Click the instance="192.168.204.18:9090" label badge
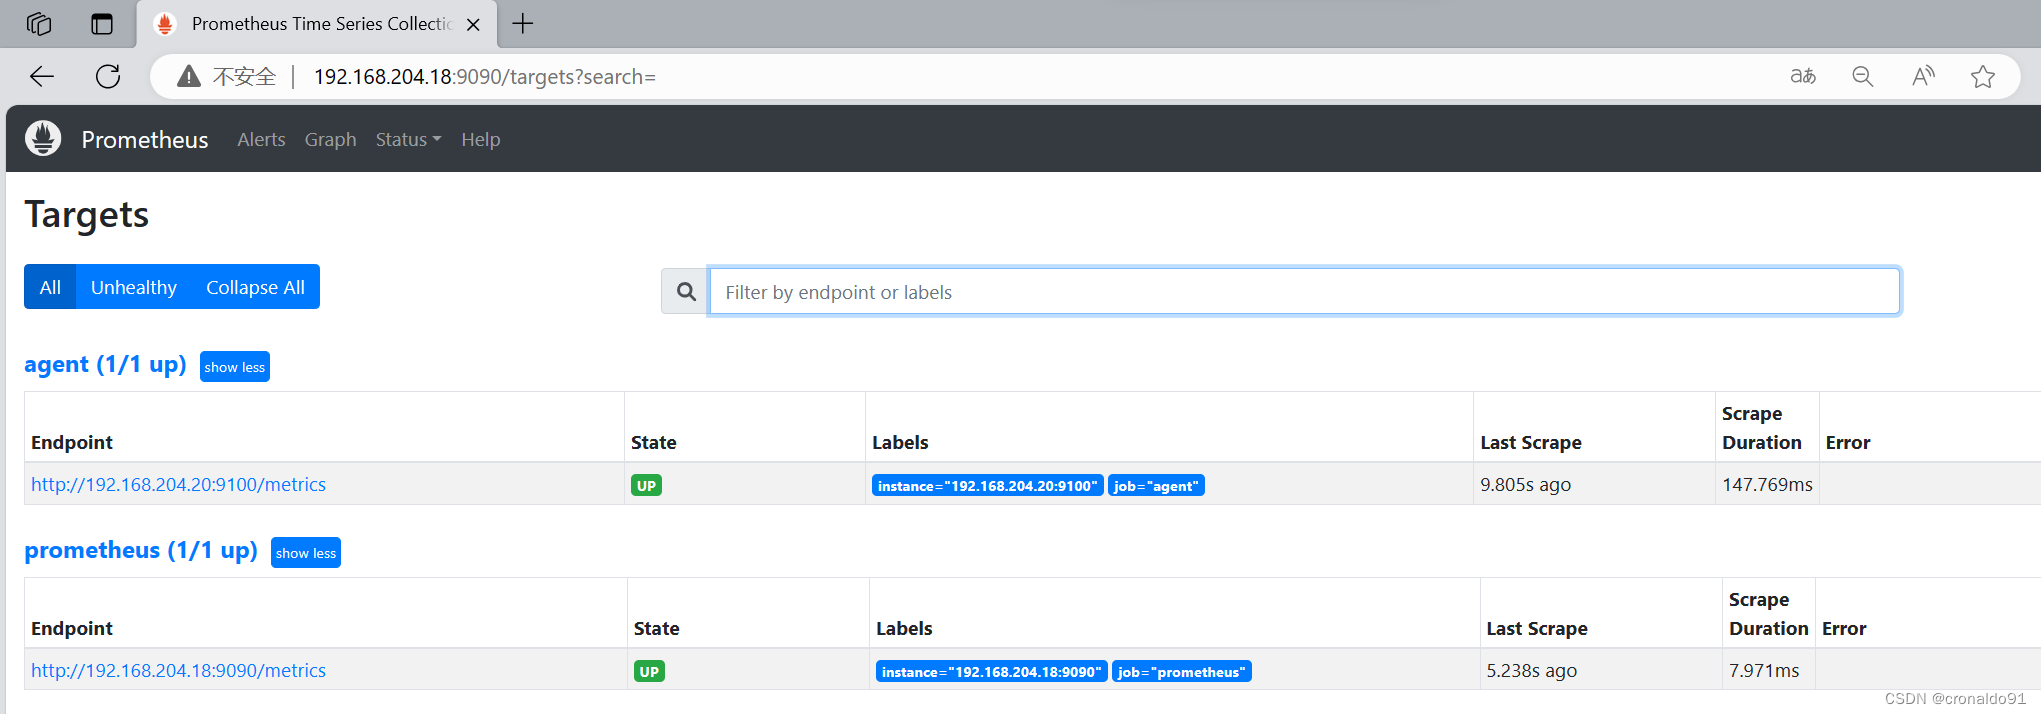 click(x=992, y=671)
